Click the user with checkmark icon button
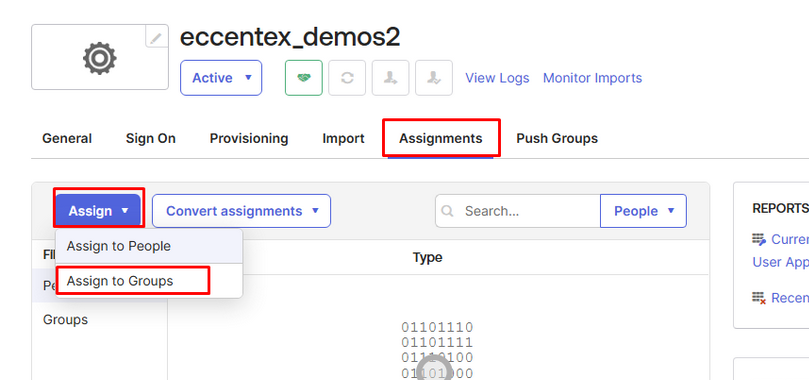Image resolution: width=809 pixels, height=380 pixels. (x=434, y=78)
